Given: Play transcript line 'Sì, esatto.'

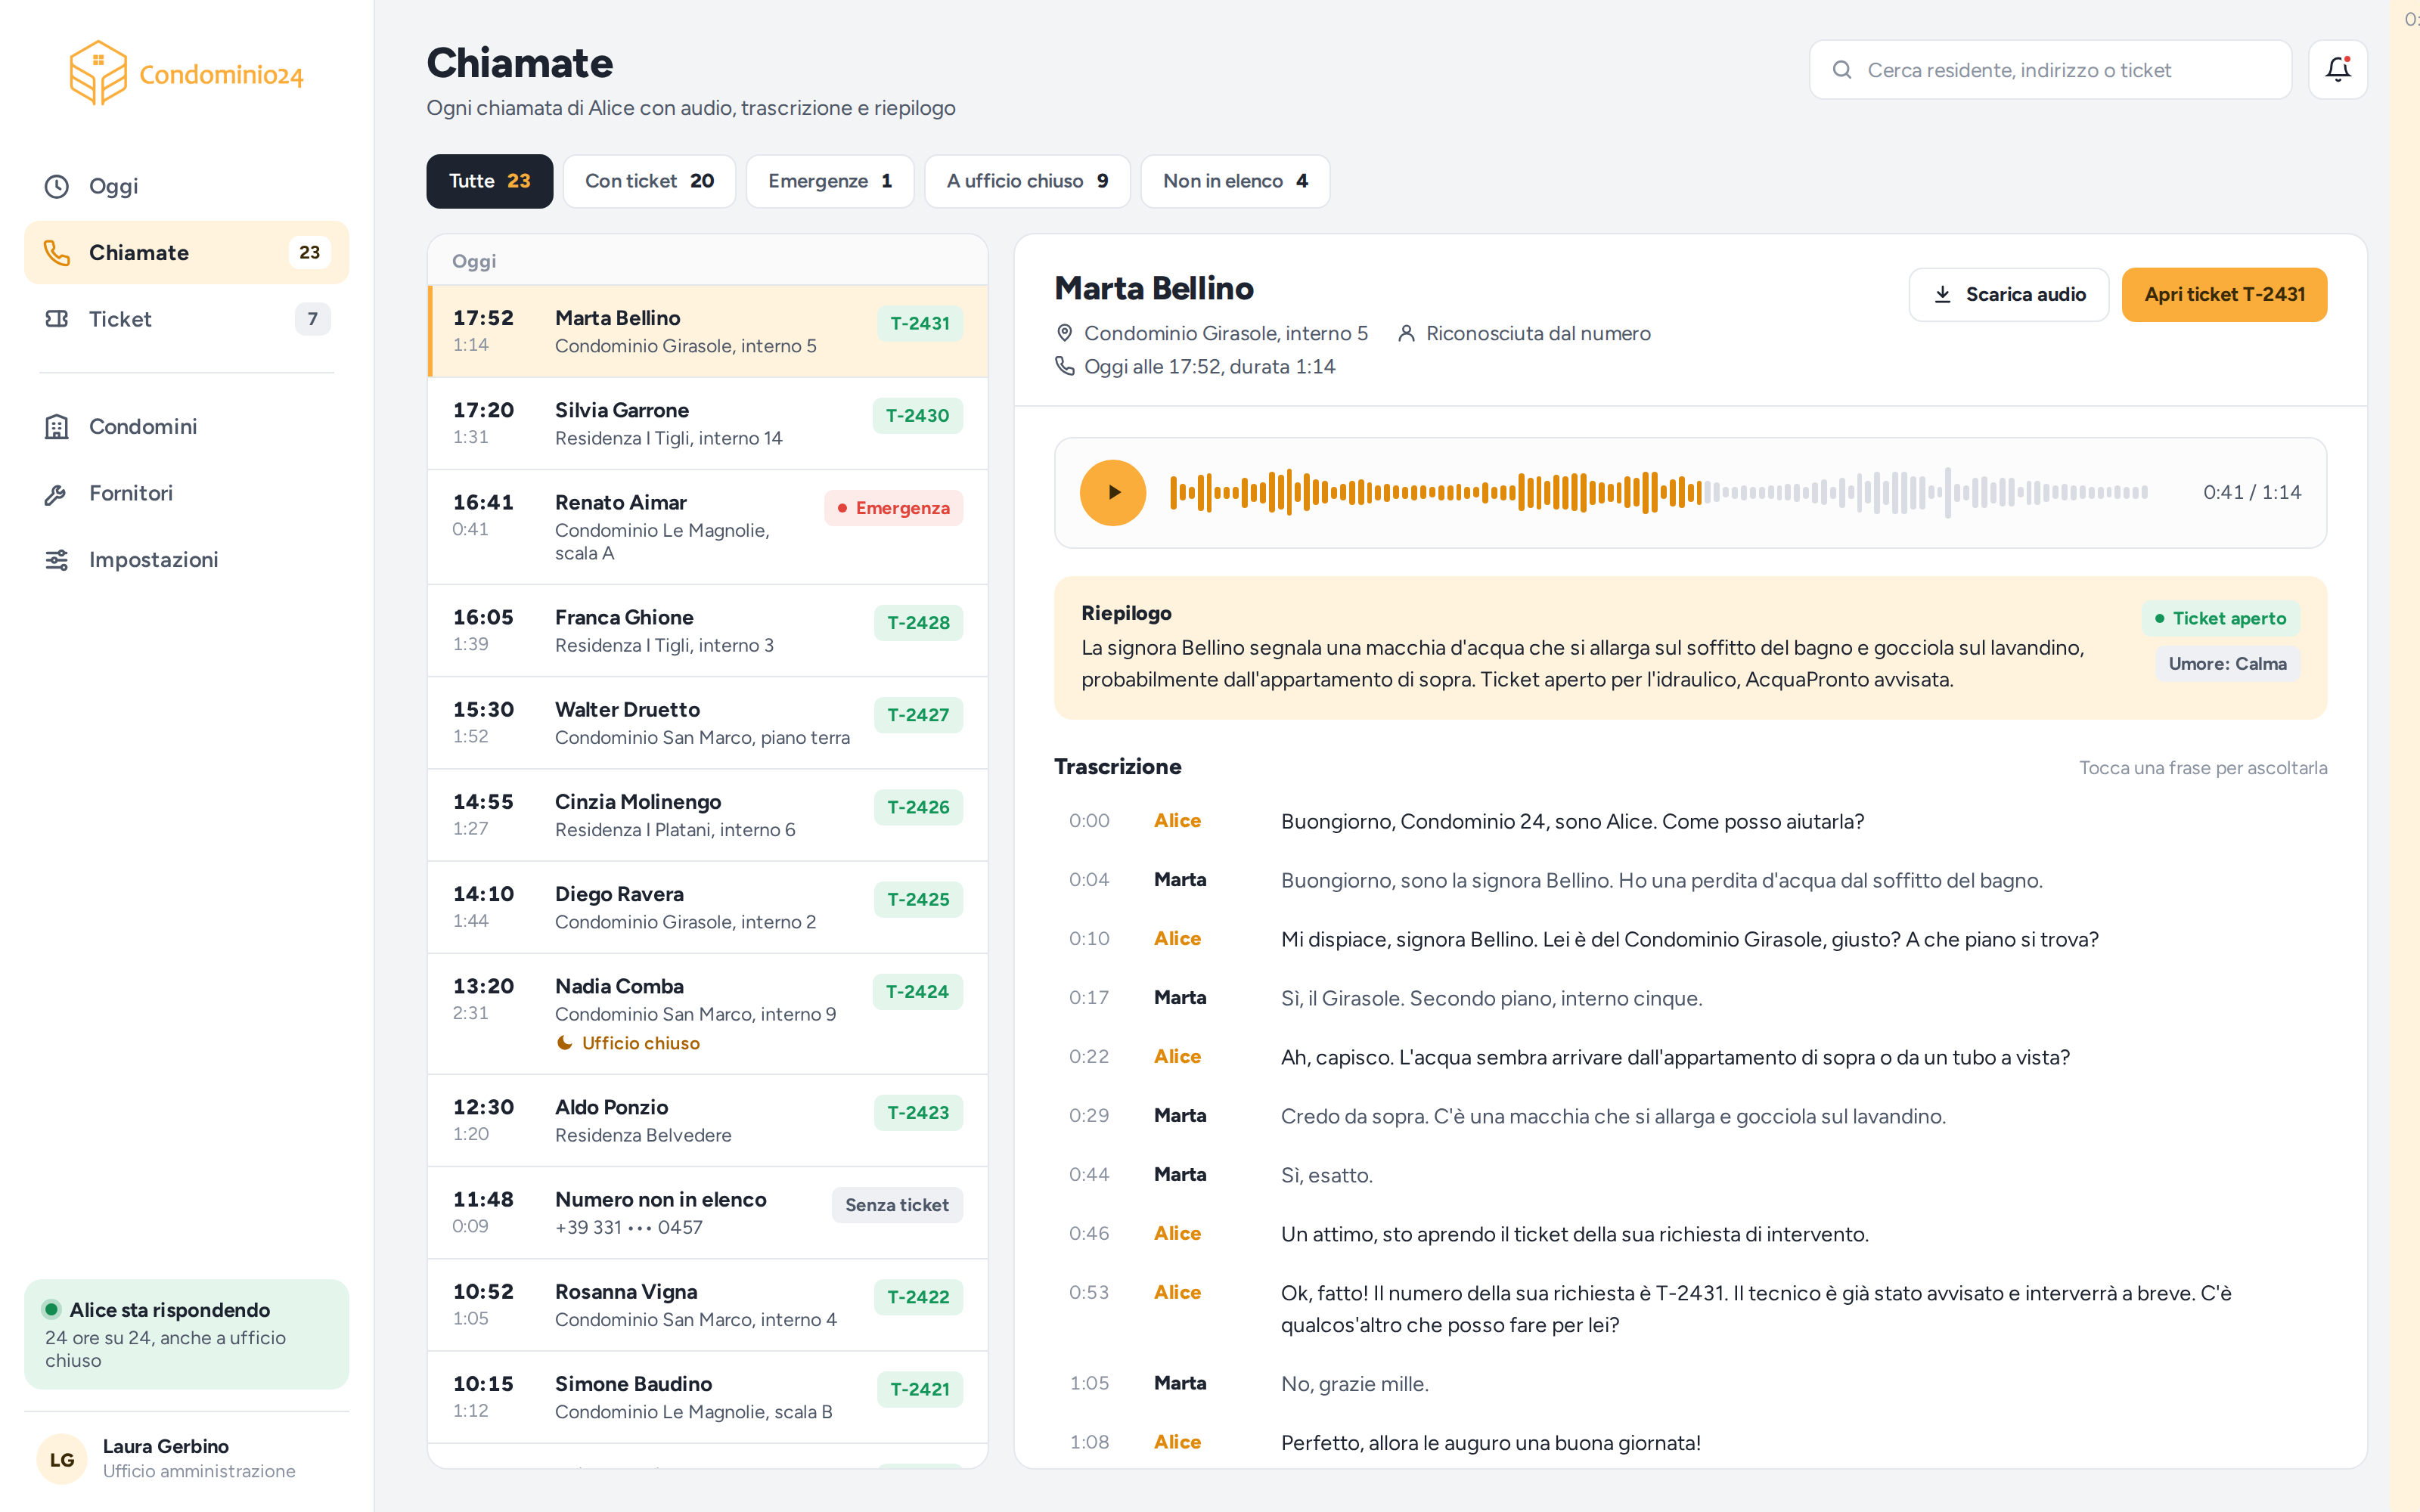Looking at the screenshot, I should (1690, 1175).
